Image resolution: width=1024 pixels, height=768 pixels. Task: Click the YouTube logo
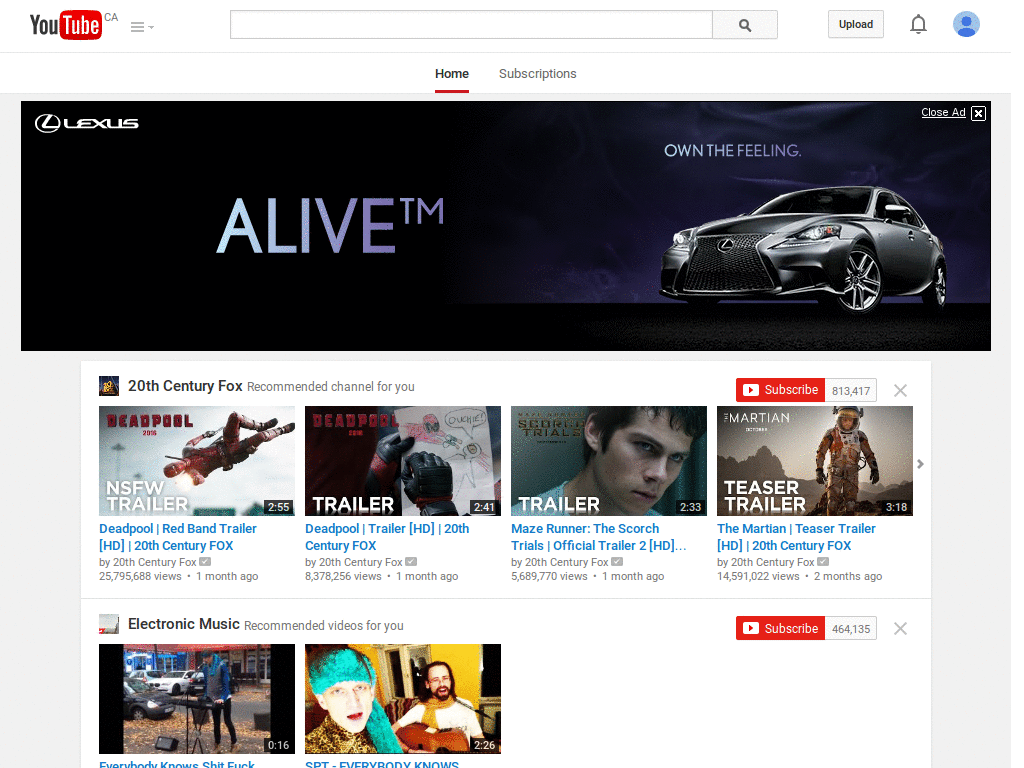tap(66, 25)
